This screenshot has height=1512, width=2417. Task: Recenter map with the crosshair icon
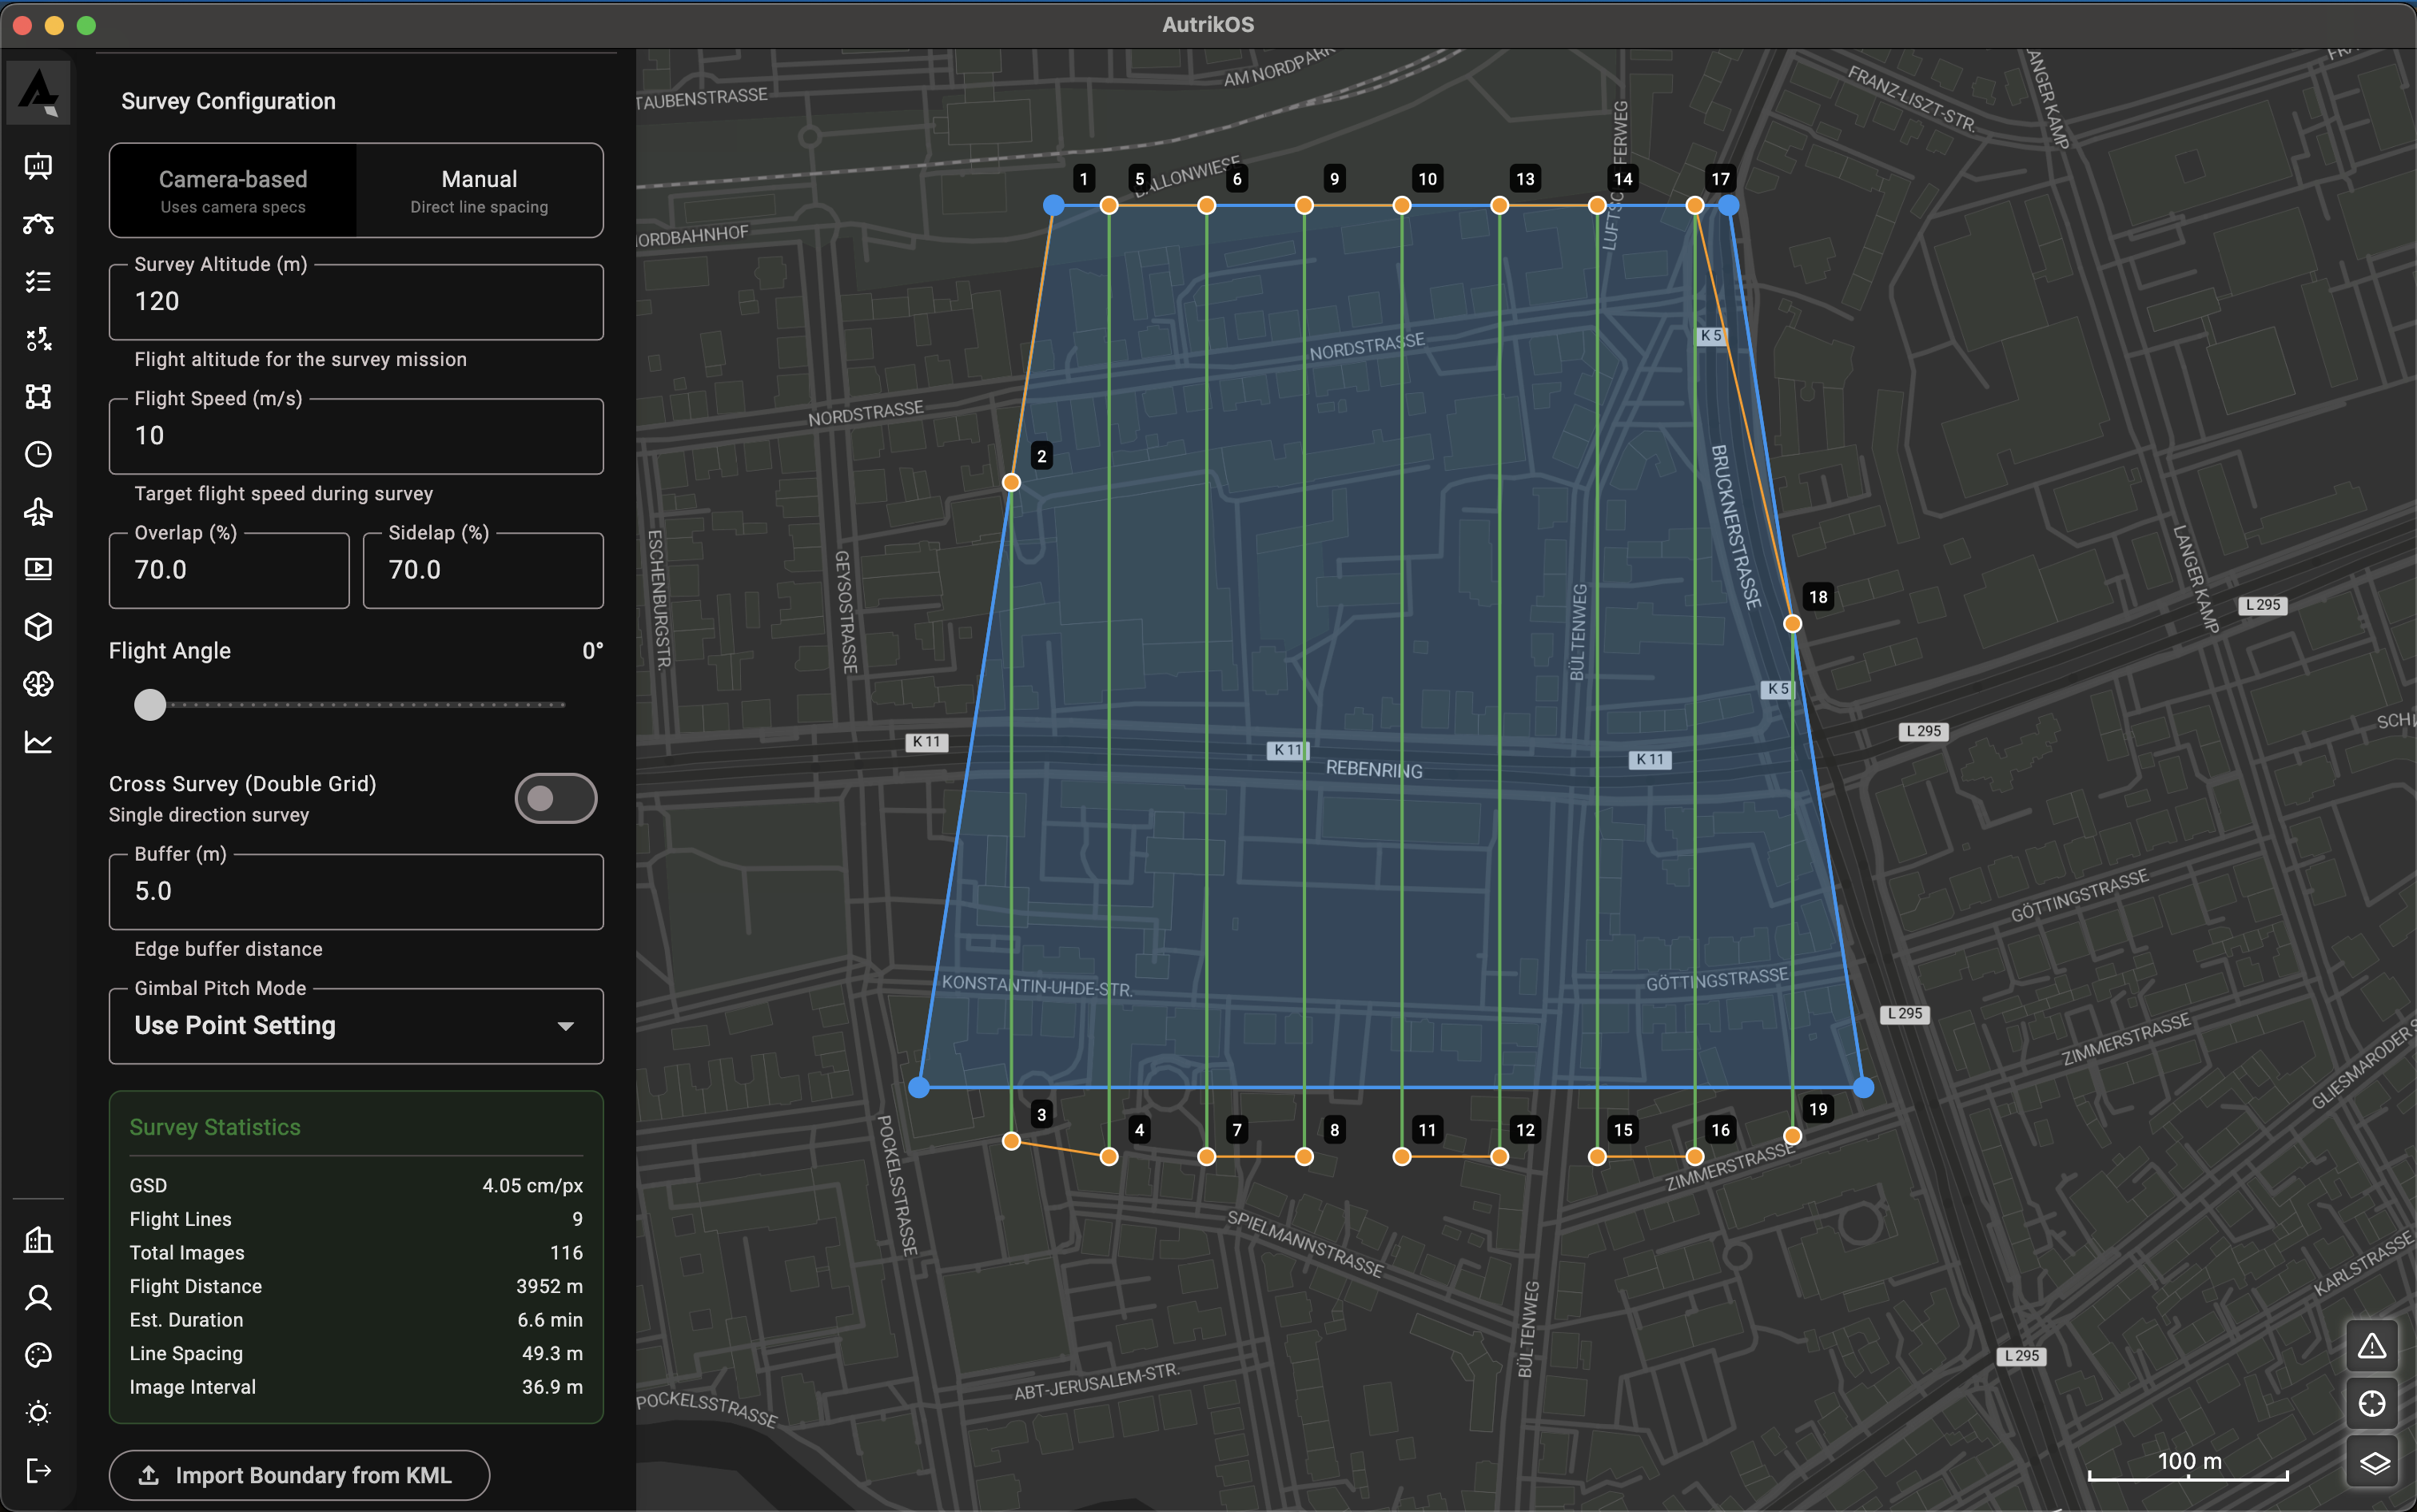point(2373,1404)
